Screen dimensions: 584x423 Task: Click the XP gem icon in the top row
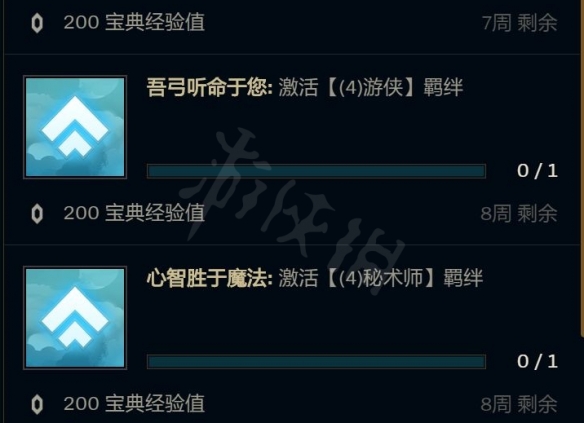click(37, 23)
